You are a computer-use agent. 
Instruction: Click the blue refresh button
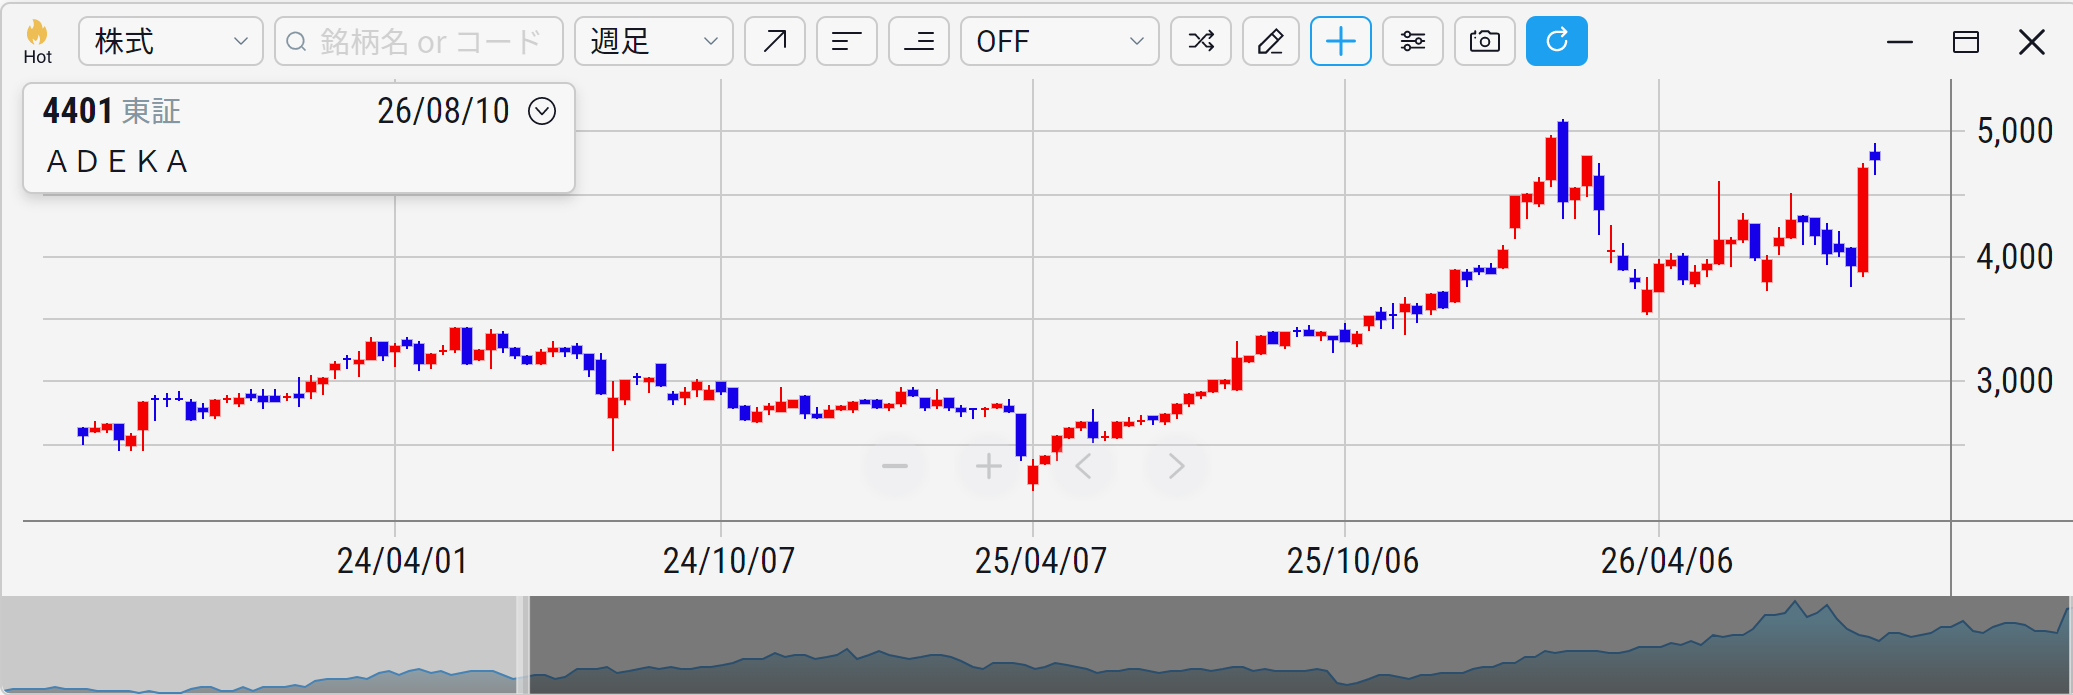[x=1557, y=41]
